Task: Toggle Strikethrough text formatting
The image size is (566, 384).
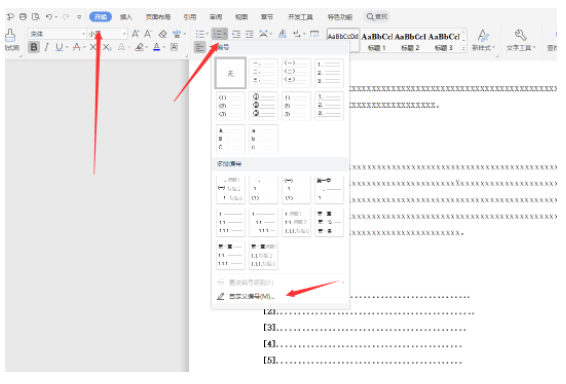Action: click(77, 47)
